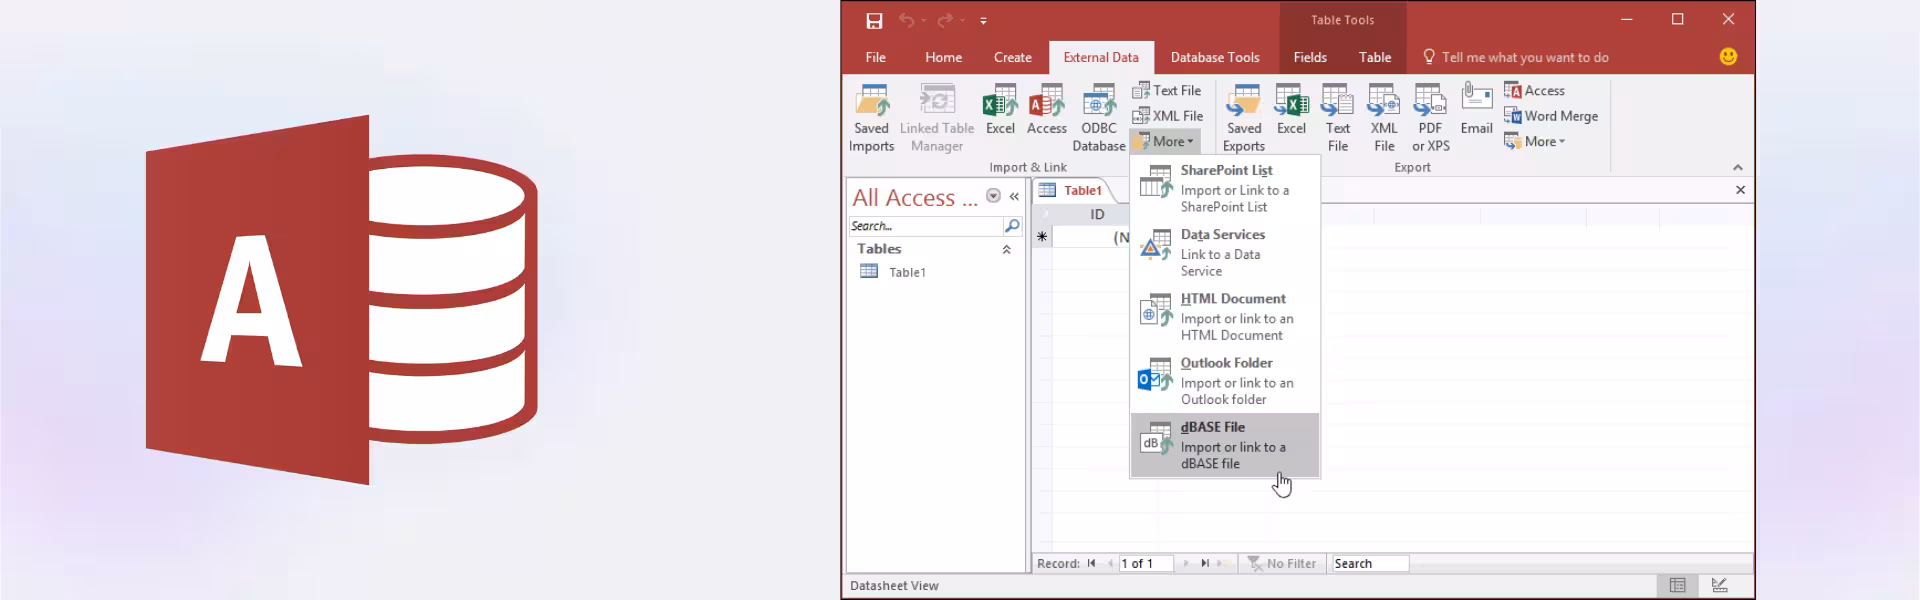Export to Access database
Screen dimensions: 1920x600
[x=1534, y=90]
